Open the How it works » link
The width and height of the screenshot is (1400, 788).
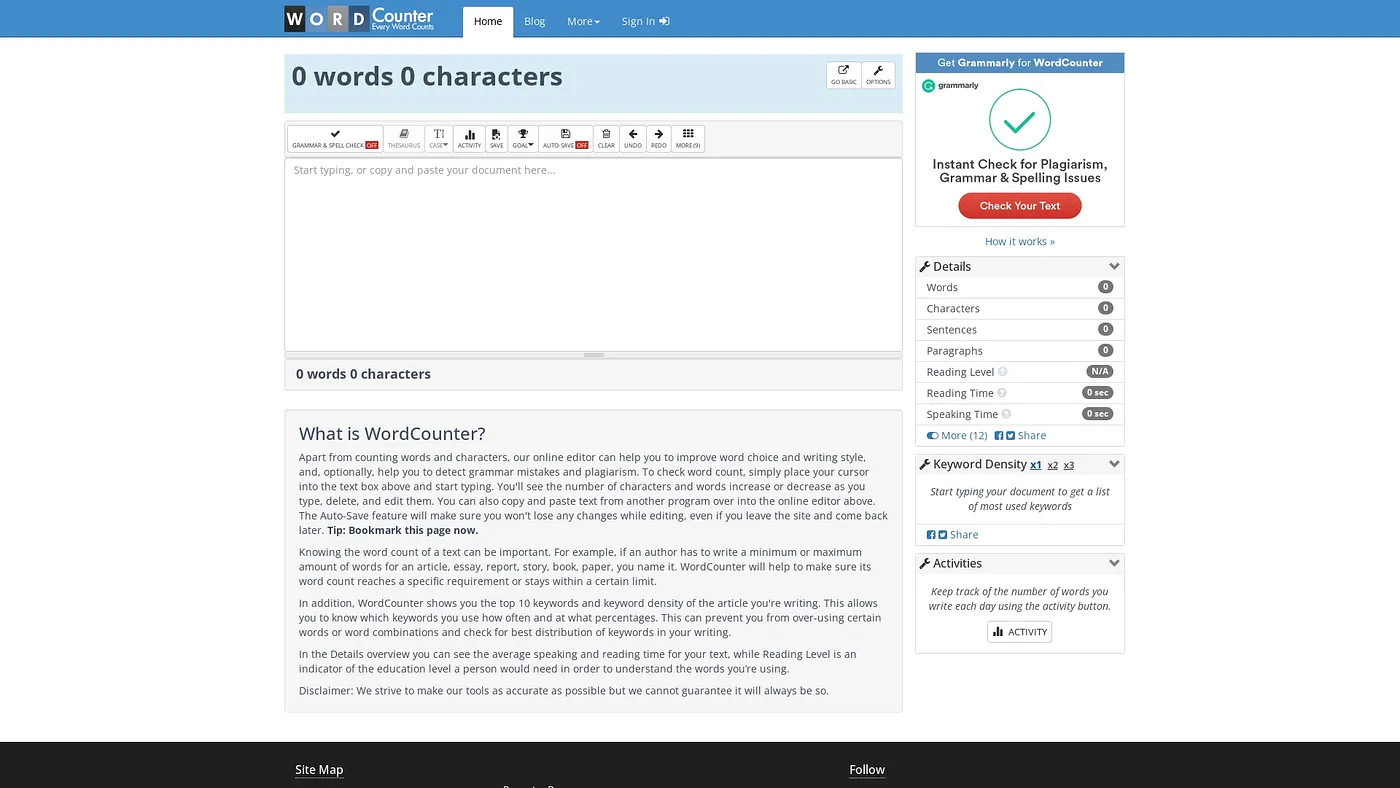1020,241
